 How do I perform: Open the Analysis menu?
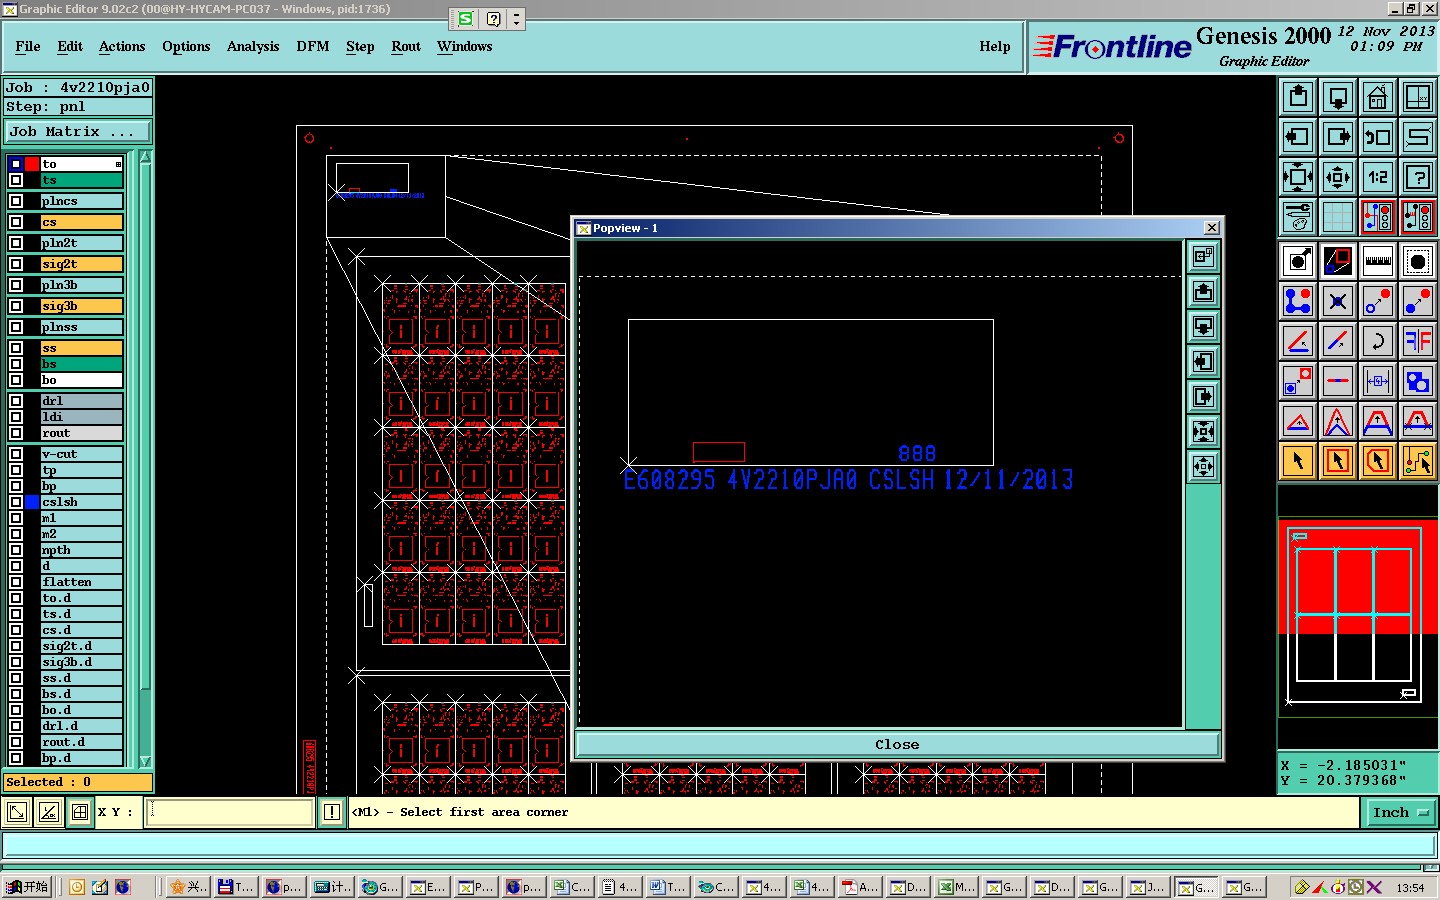click(253, 46)
